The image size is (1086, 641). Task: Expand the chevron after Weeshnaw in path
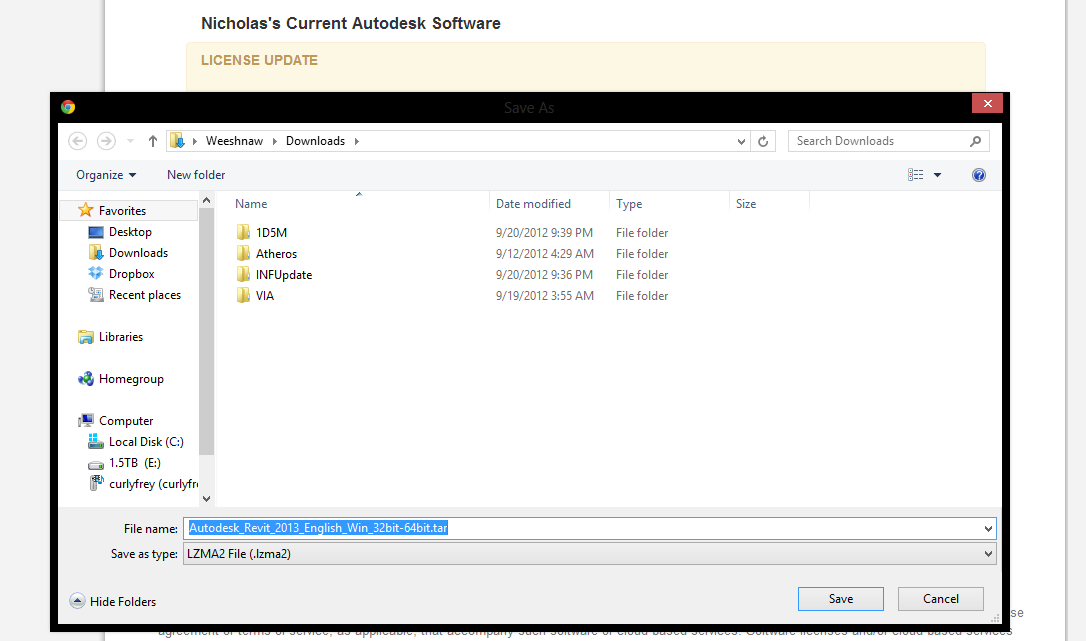[x=275, y=141]
